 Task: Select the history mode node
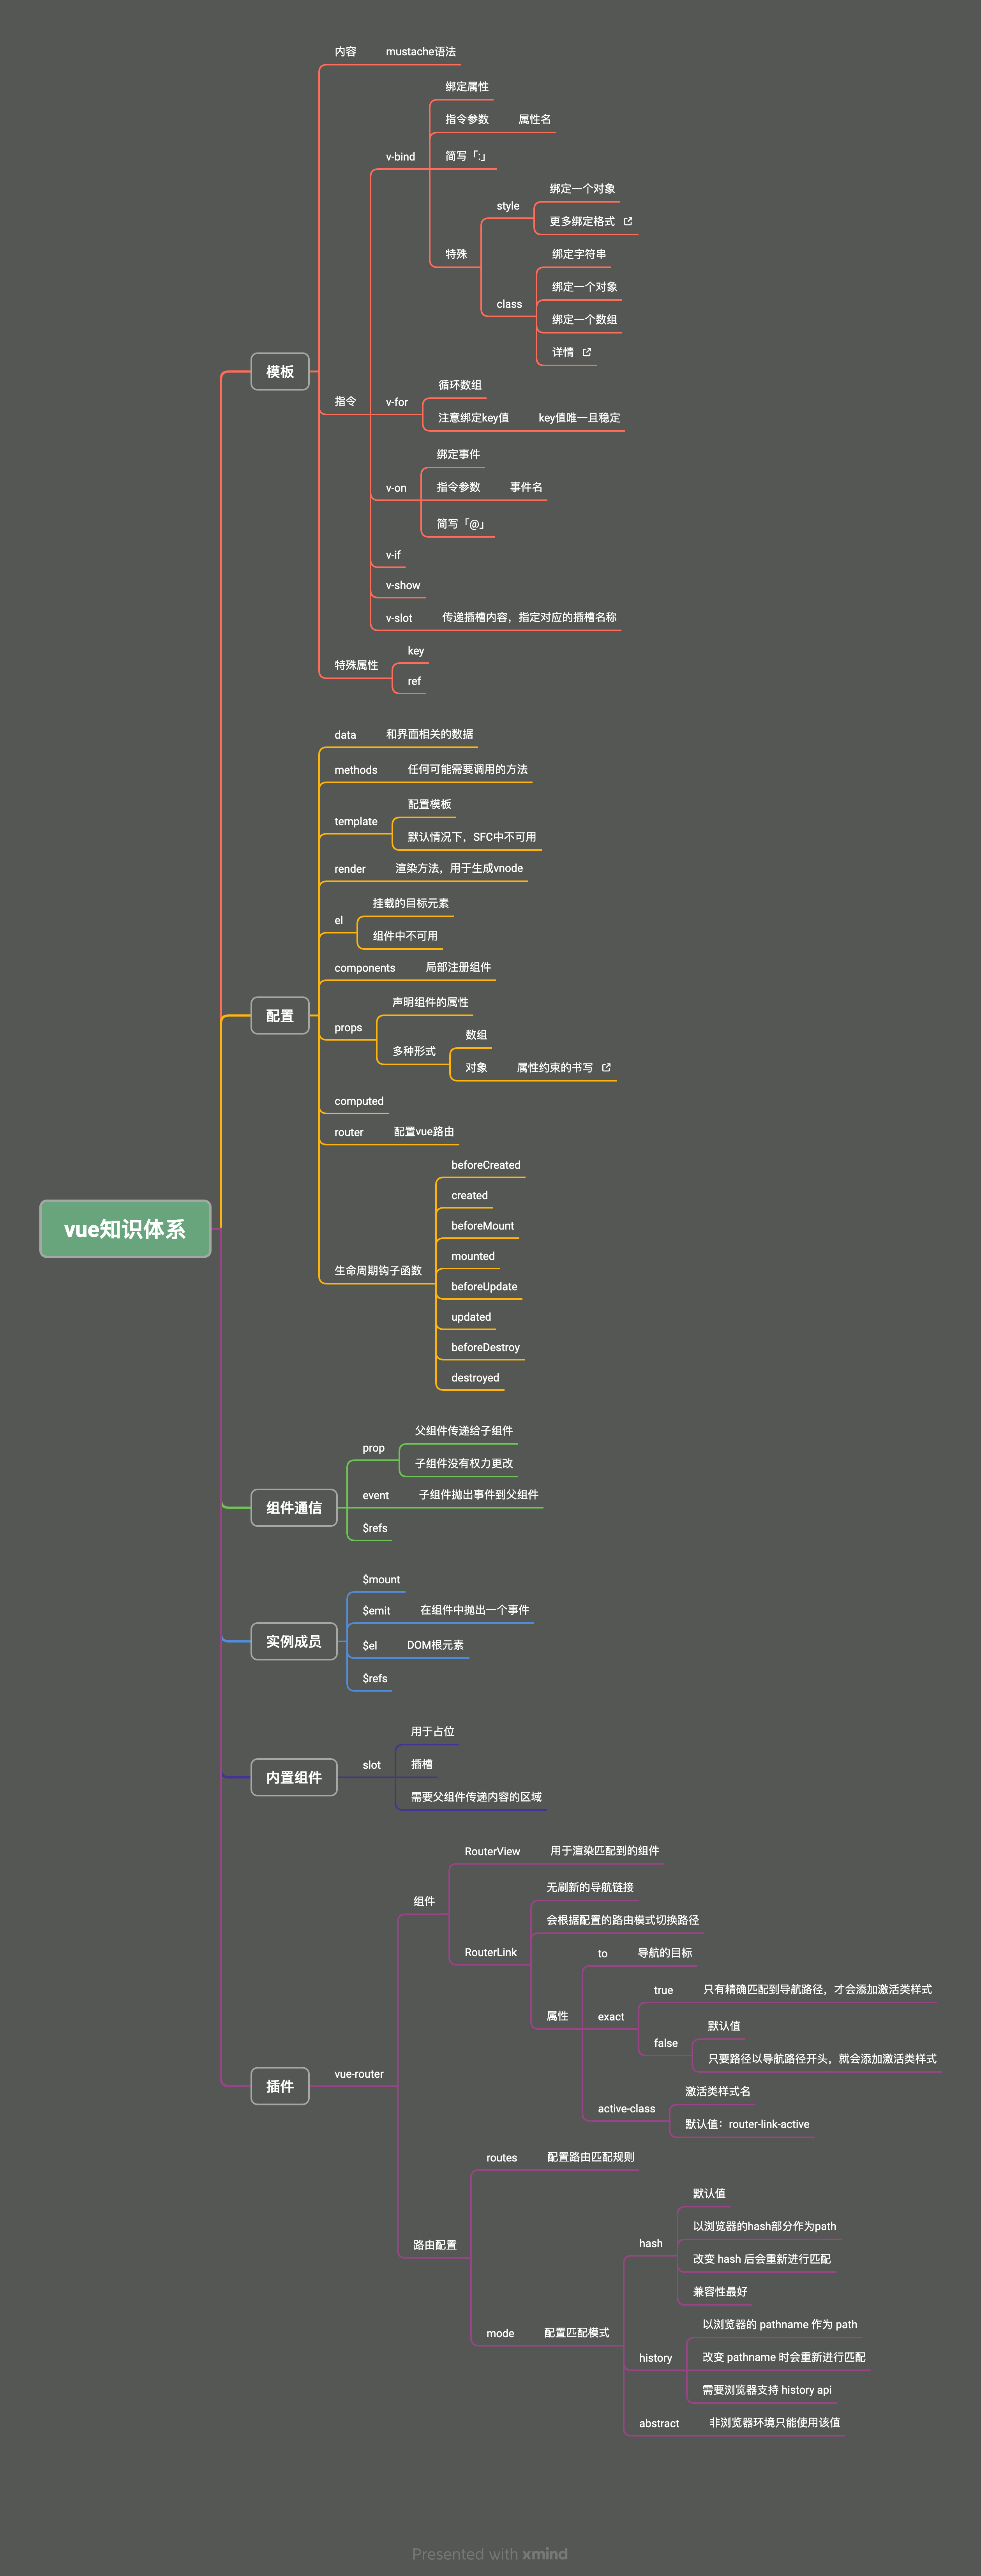[x=656, y=2358]
